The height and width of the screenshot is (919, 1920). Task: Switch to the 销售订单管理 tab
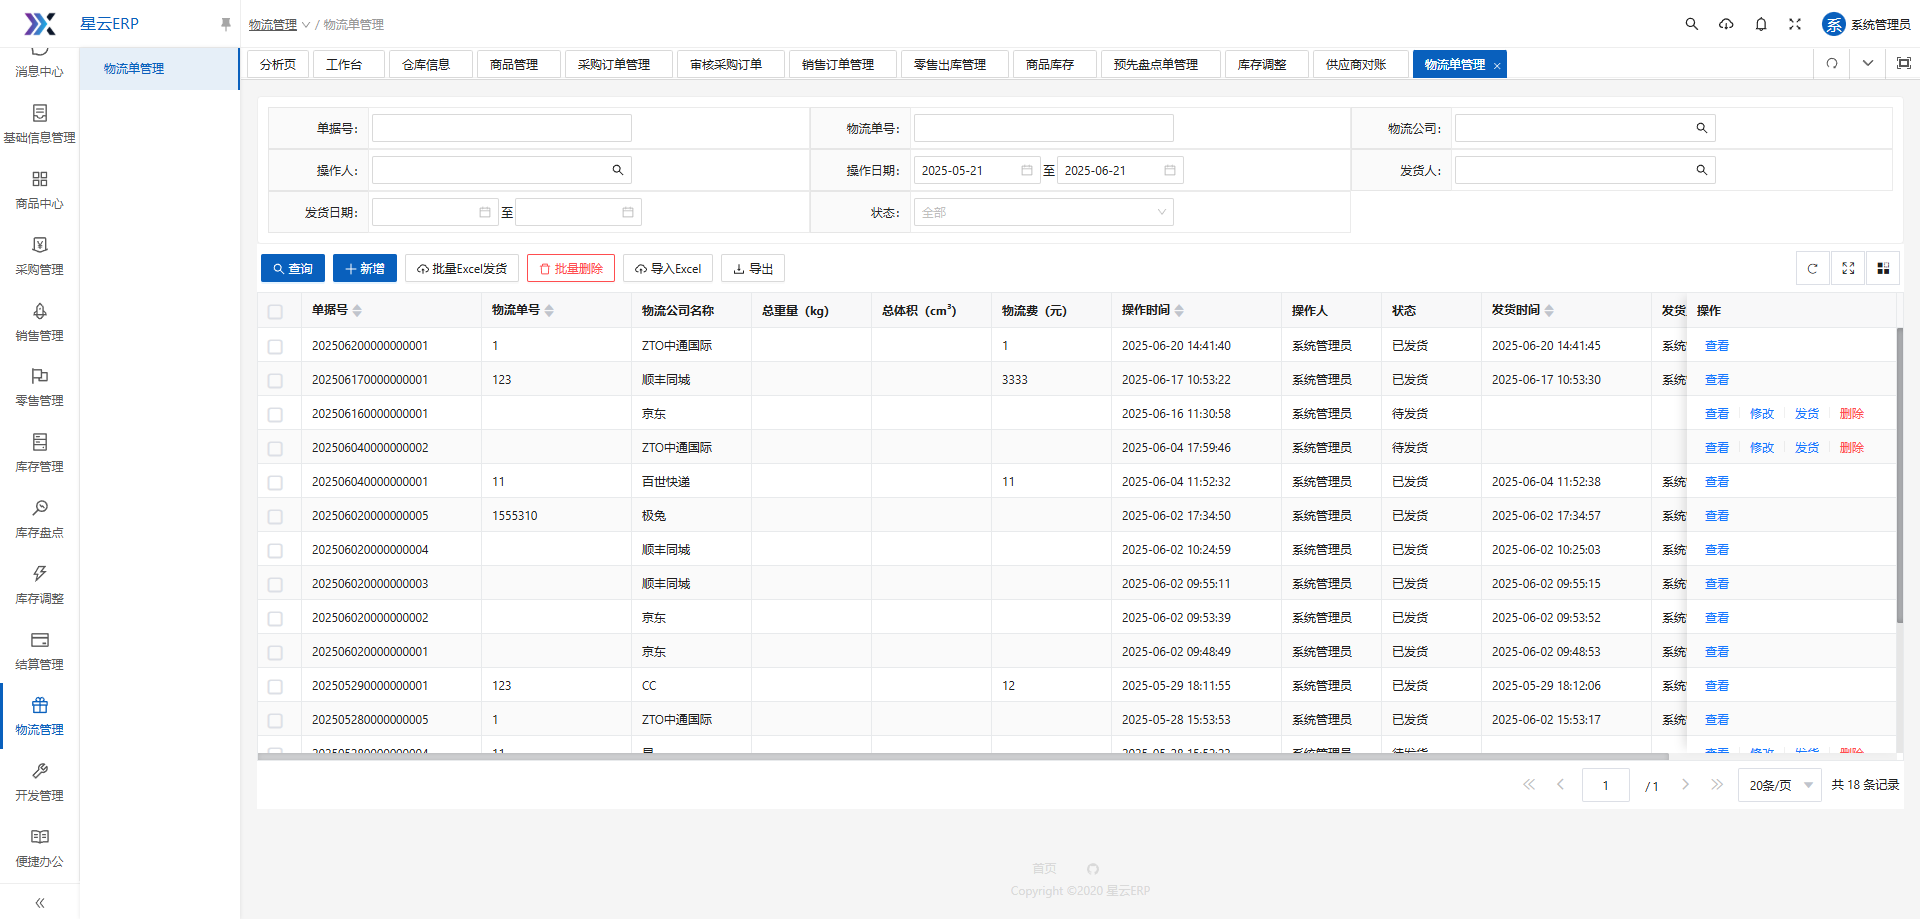[838, 65]
